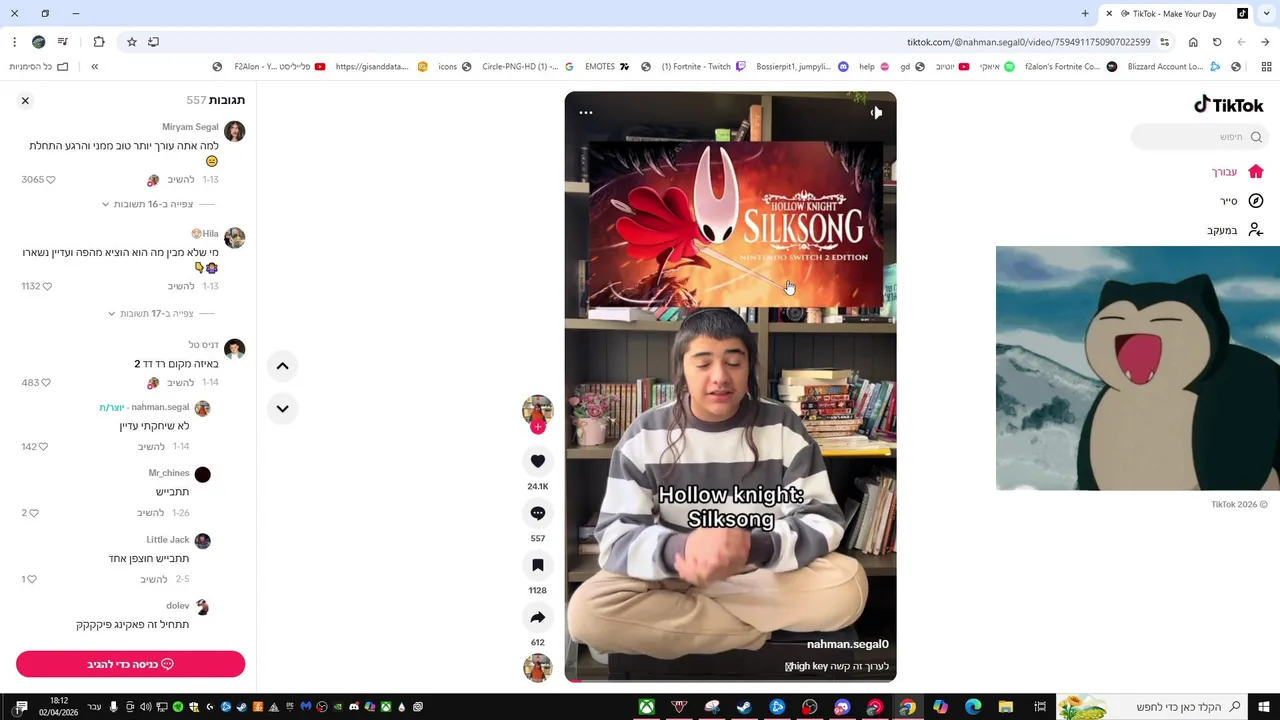Viewport: 1280px width, 720px height.
Task: Click the share arrow icon showing 612
Action: tap(538, 617)
